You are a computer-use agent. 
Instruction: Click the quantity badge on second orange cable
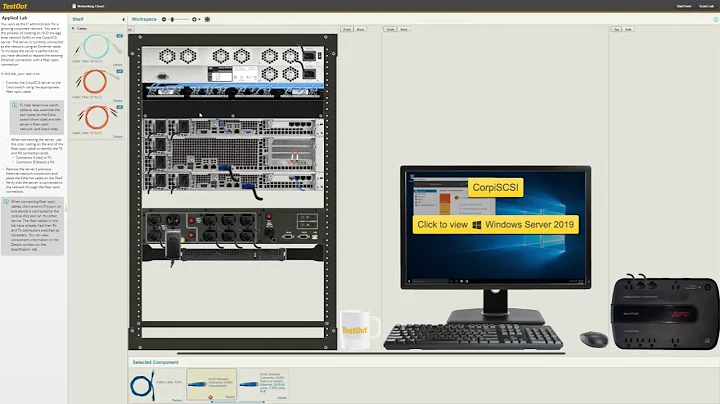click(x=120, y=72)
